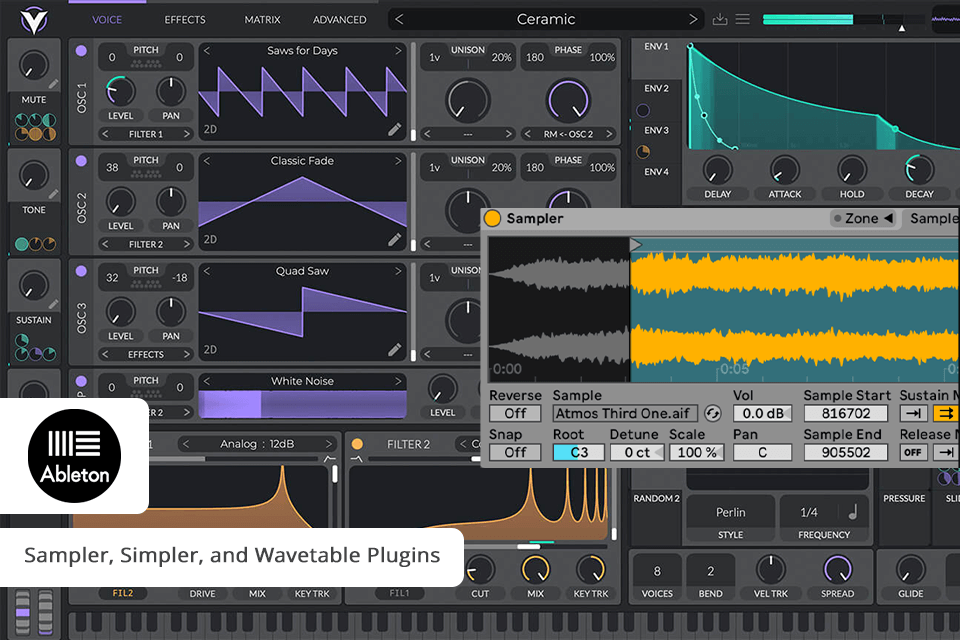The height and width of the screenshot is (640, 960).
Task: Open the hamburger menu icon
Action: tap(743, 20)
